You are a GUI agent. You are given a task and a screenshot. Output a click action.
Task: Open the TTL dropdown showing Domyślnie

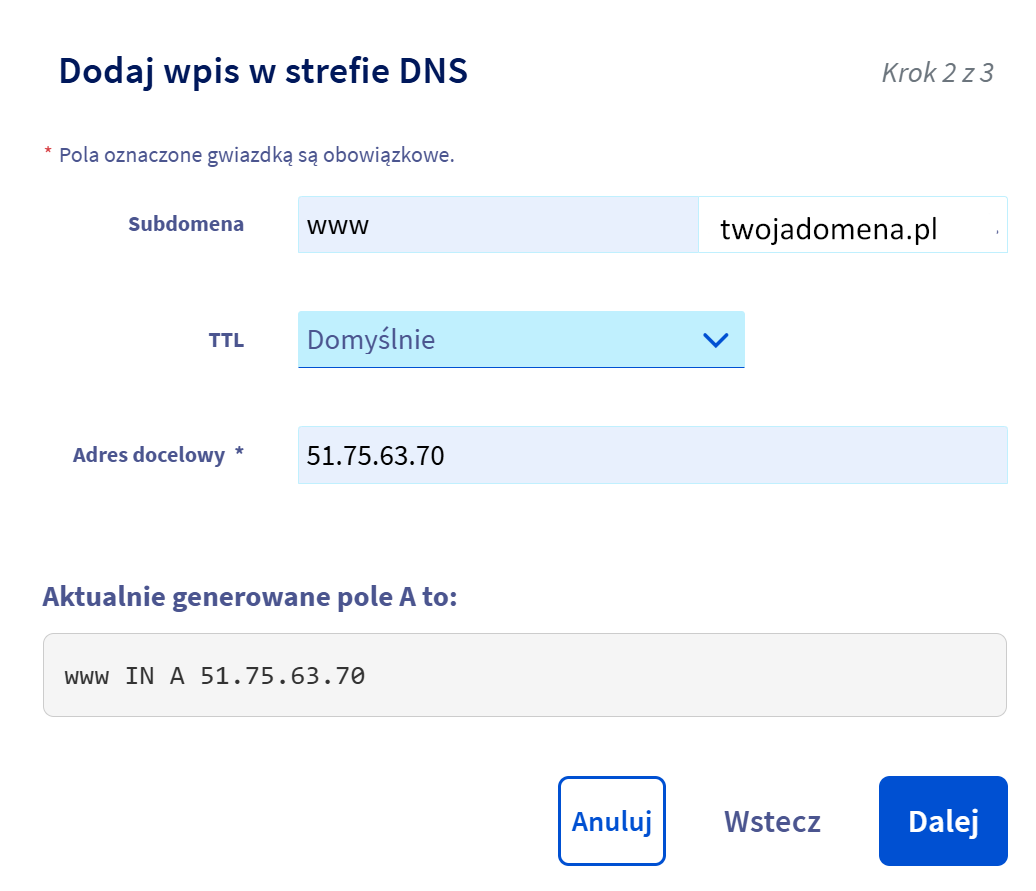coord(500,340)
